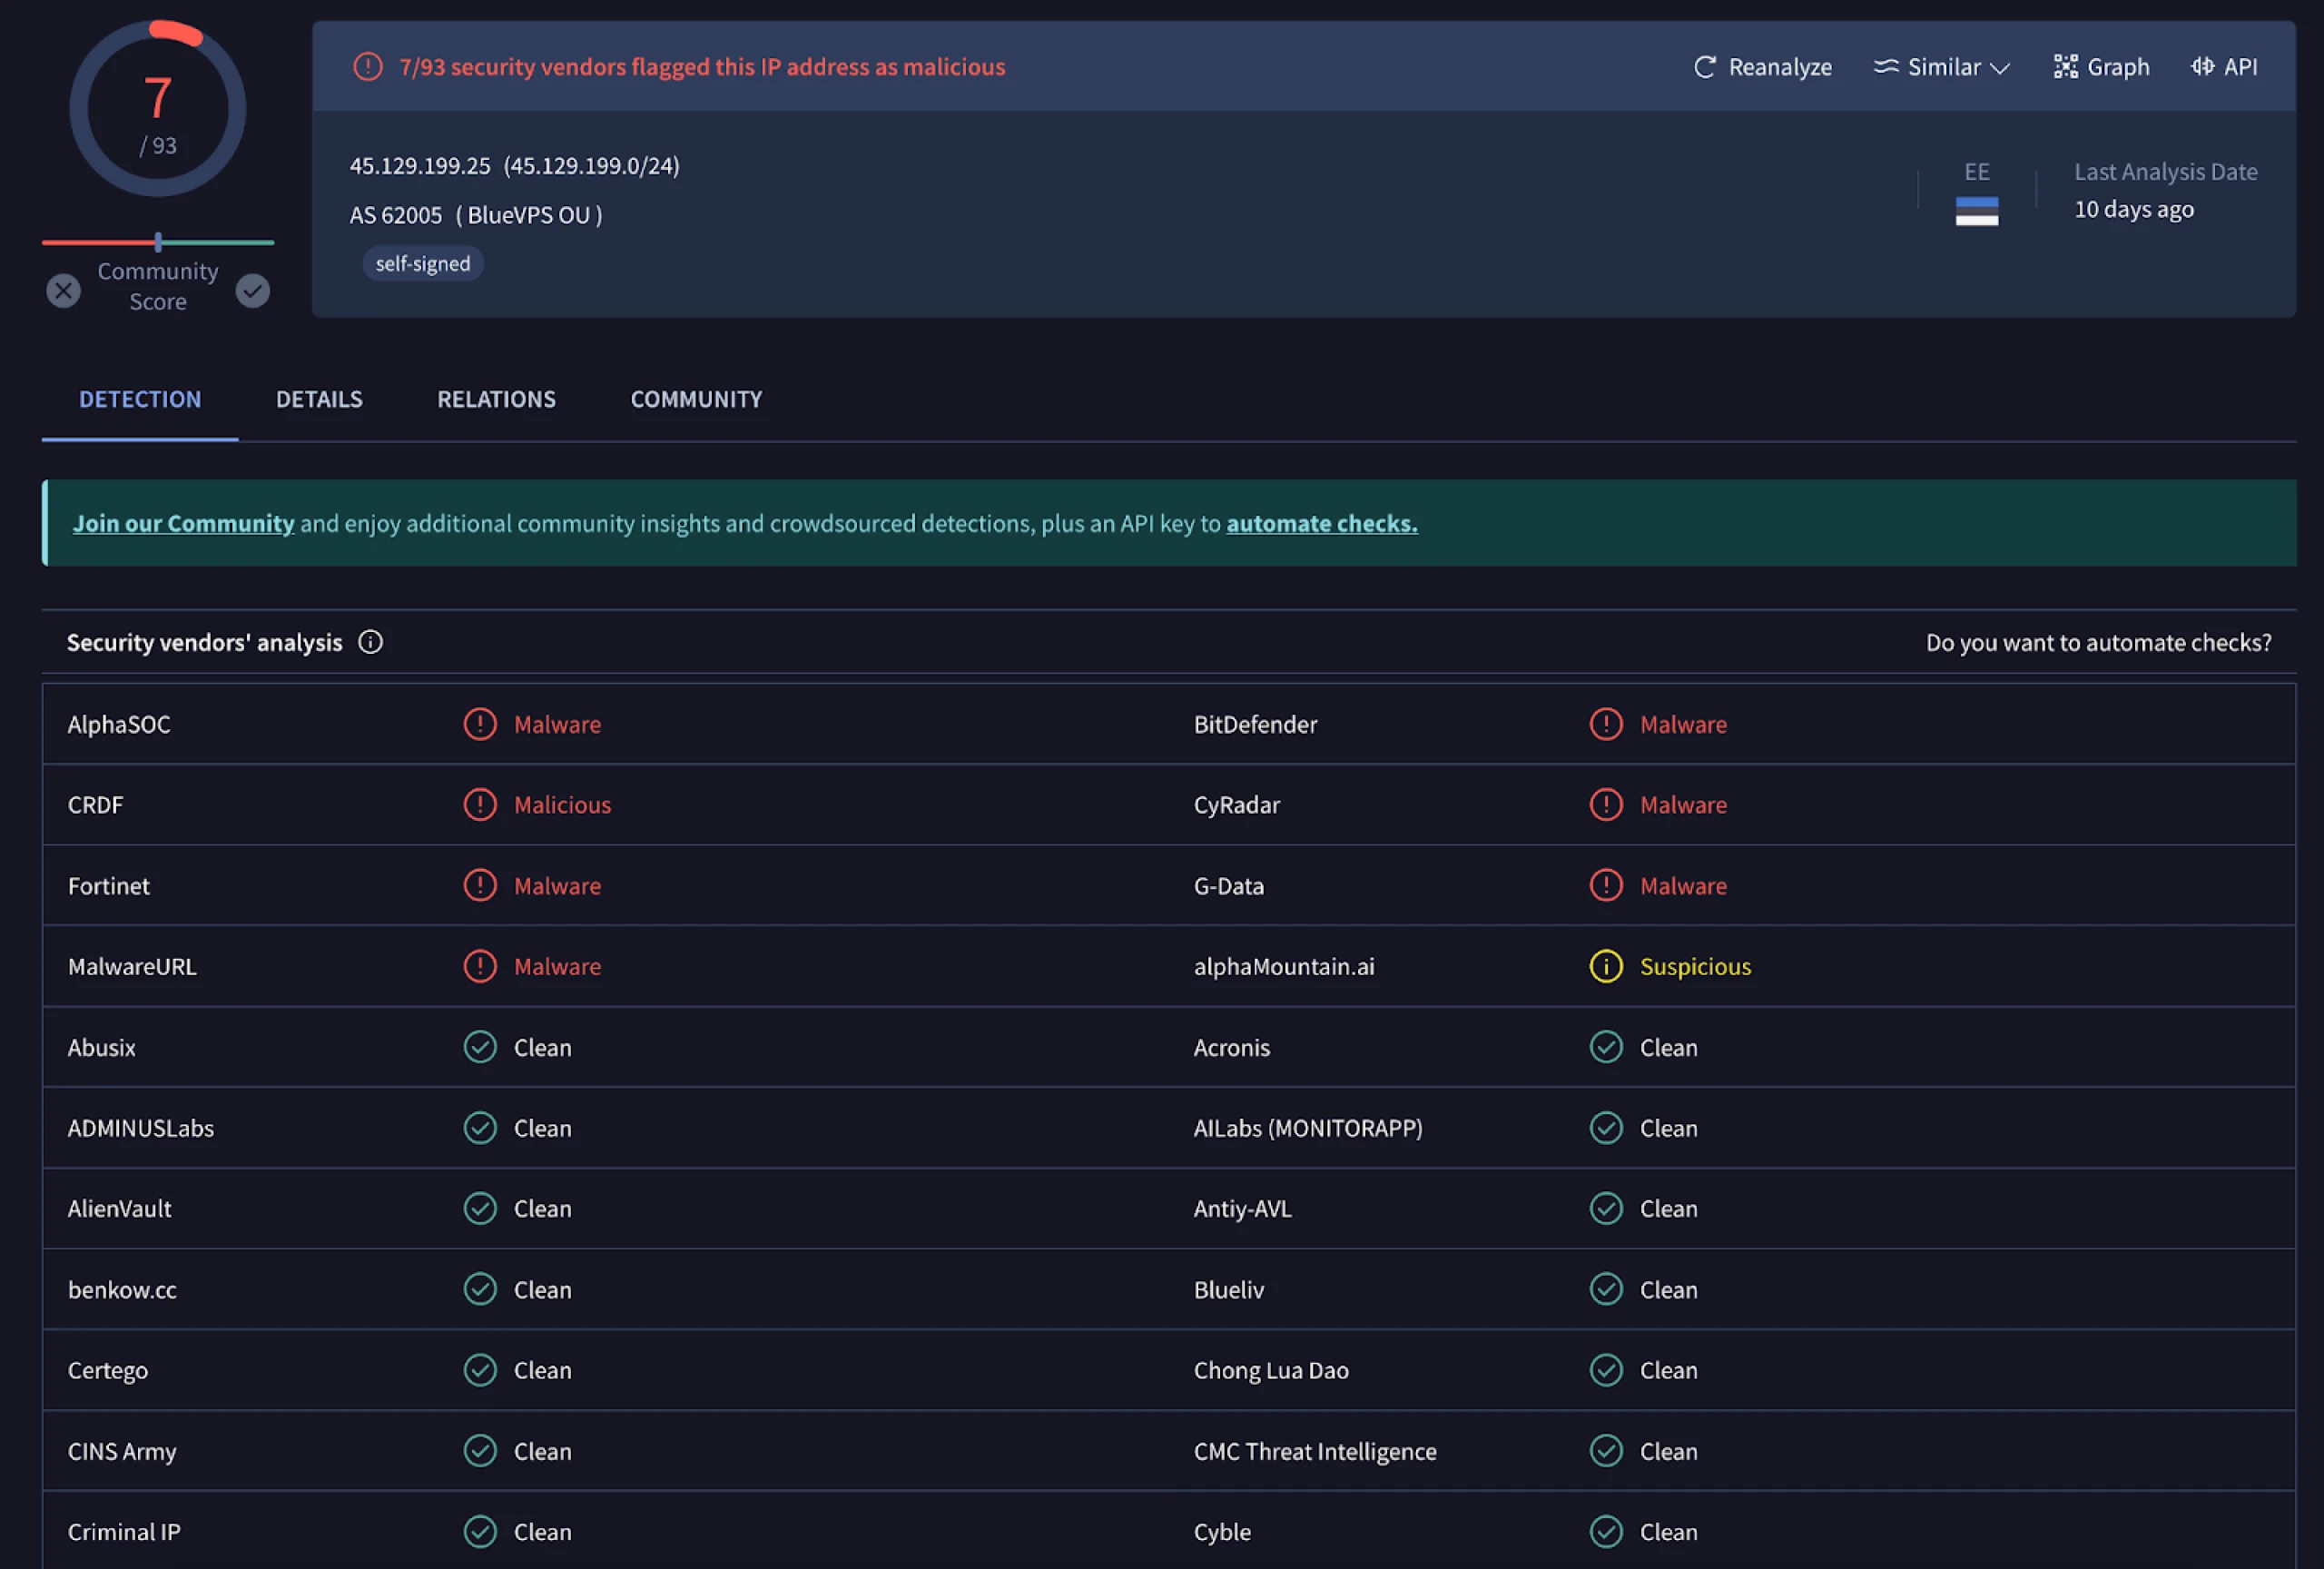2324x1569 pixels.
Task: Click the alphaMountain.ai suspicious info icon
Action: click(1606, 966)
